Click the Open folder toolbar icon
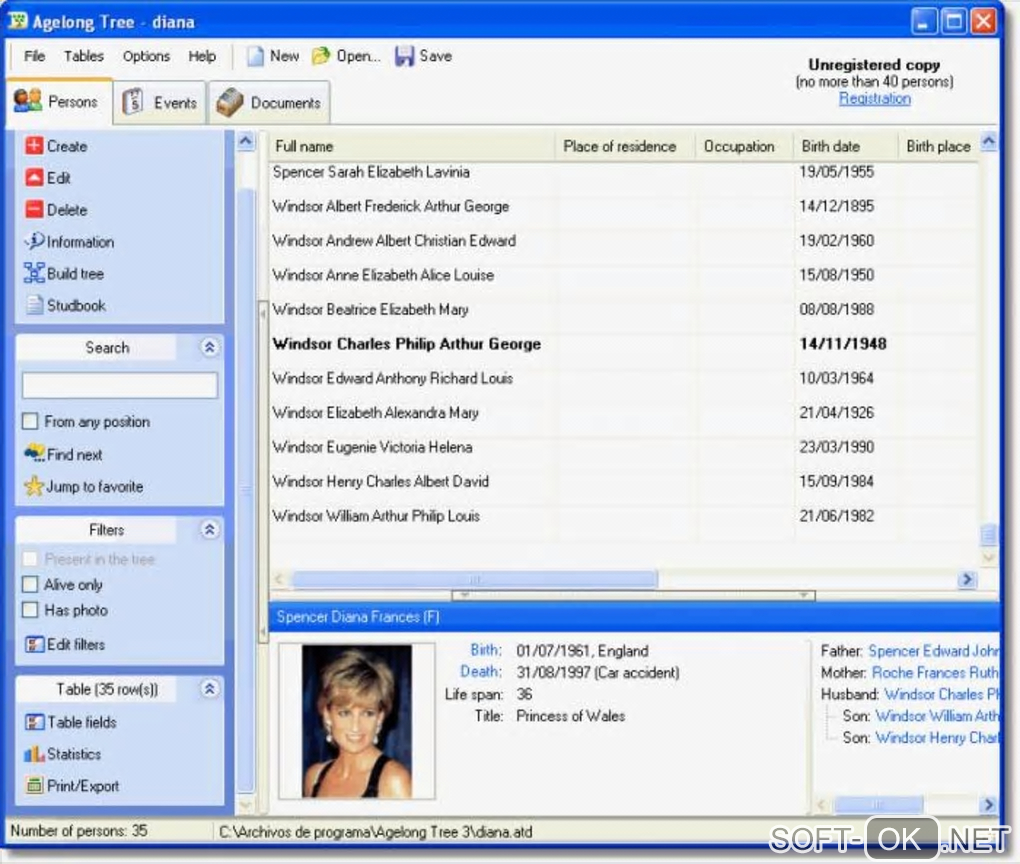Screen dimensions: 1020x864 point(321,56)
